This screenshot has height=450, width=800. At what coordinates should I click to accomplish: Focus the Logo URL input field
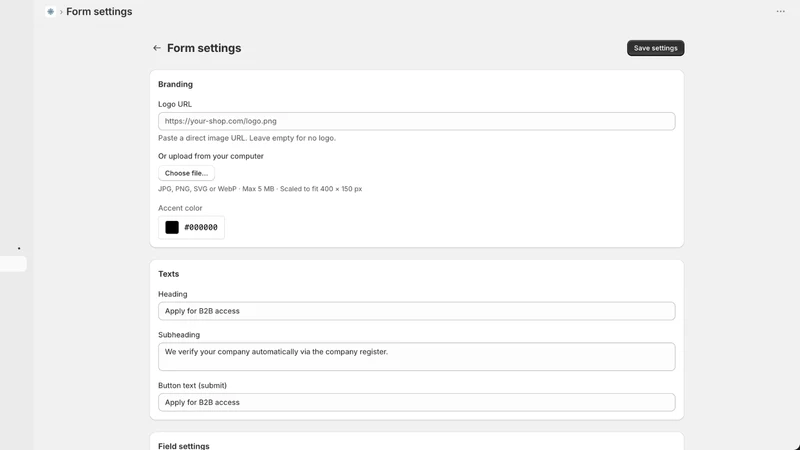[416, 121]
